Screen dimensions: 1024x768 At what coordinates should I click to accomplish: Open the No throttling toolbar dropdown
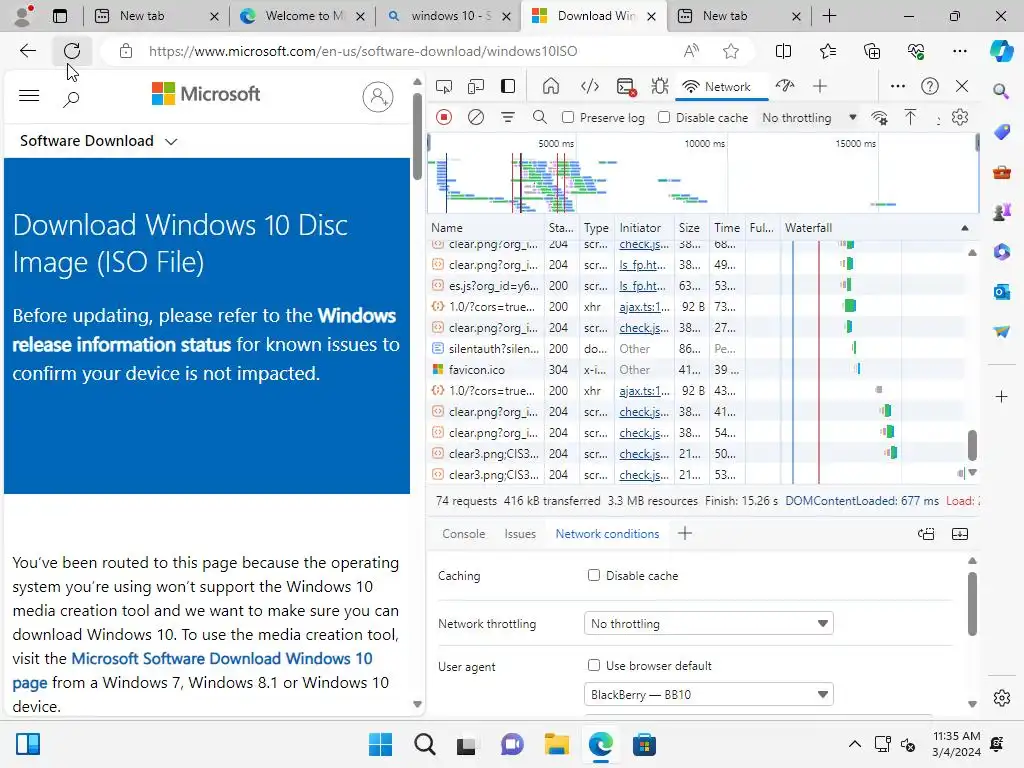809,118
